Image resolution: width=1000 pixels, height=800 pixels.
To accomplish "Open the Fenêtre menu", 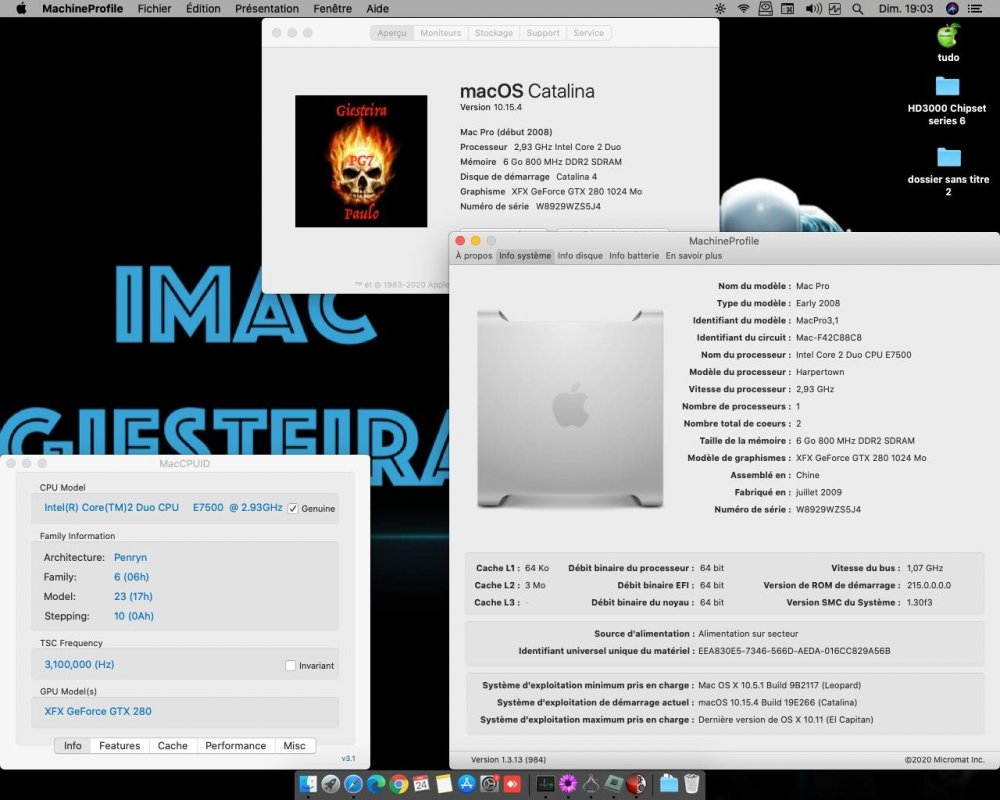I will coord(332,8).
